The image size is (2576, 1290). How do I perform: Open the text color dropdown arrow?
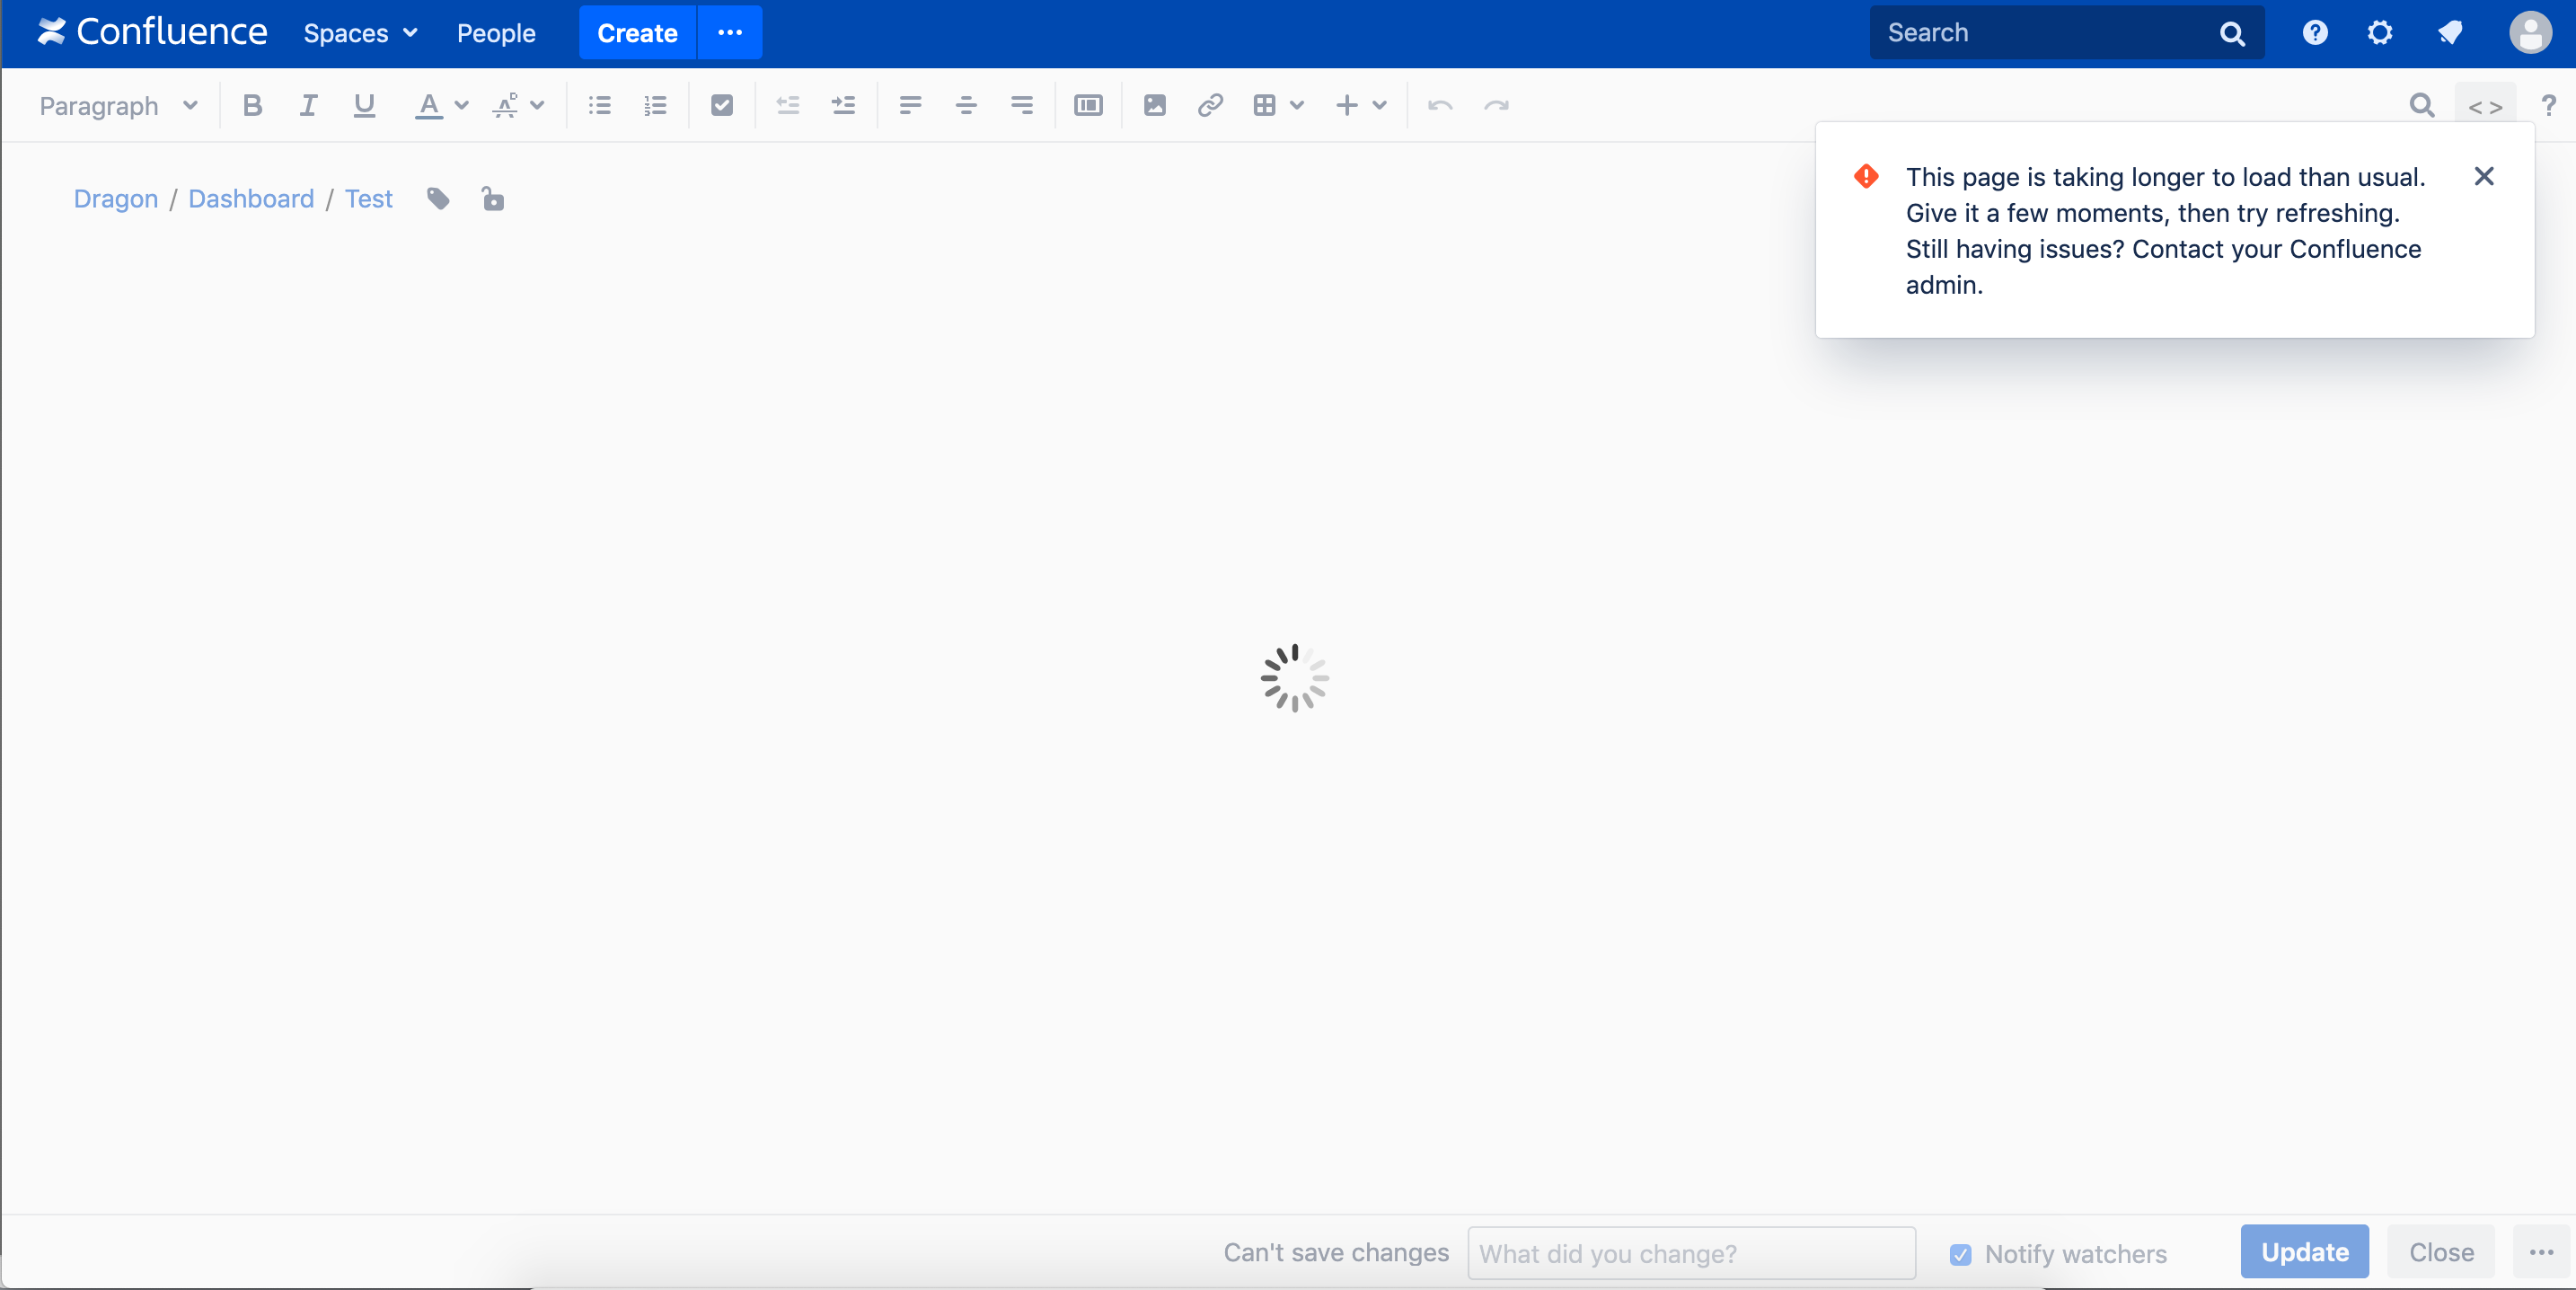coord(462,105)
